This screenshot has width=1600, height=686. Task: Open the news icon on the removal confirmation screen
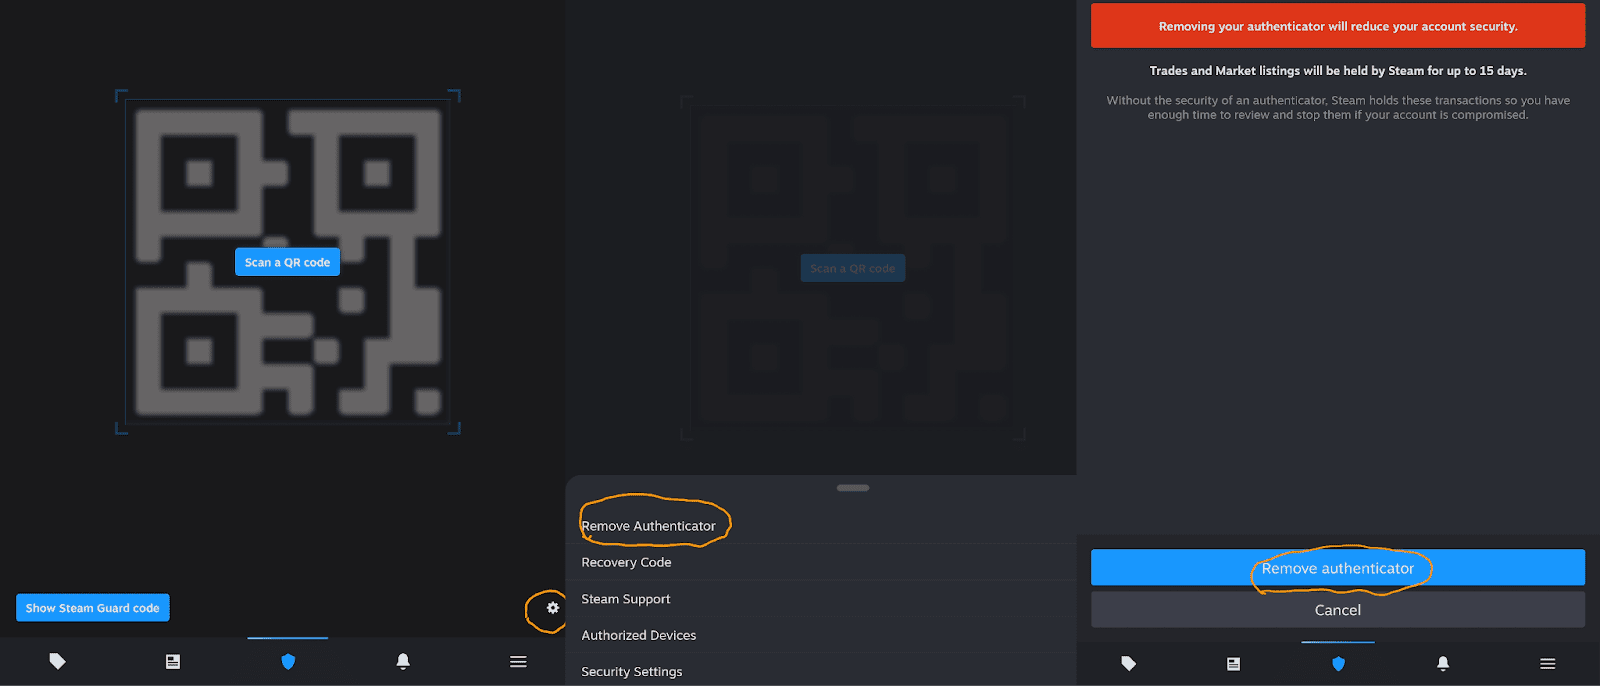[1234, 663]
